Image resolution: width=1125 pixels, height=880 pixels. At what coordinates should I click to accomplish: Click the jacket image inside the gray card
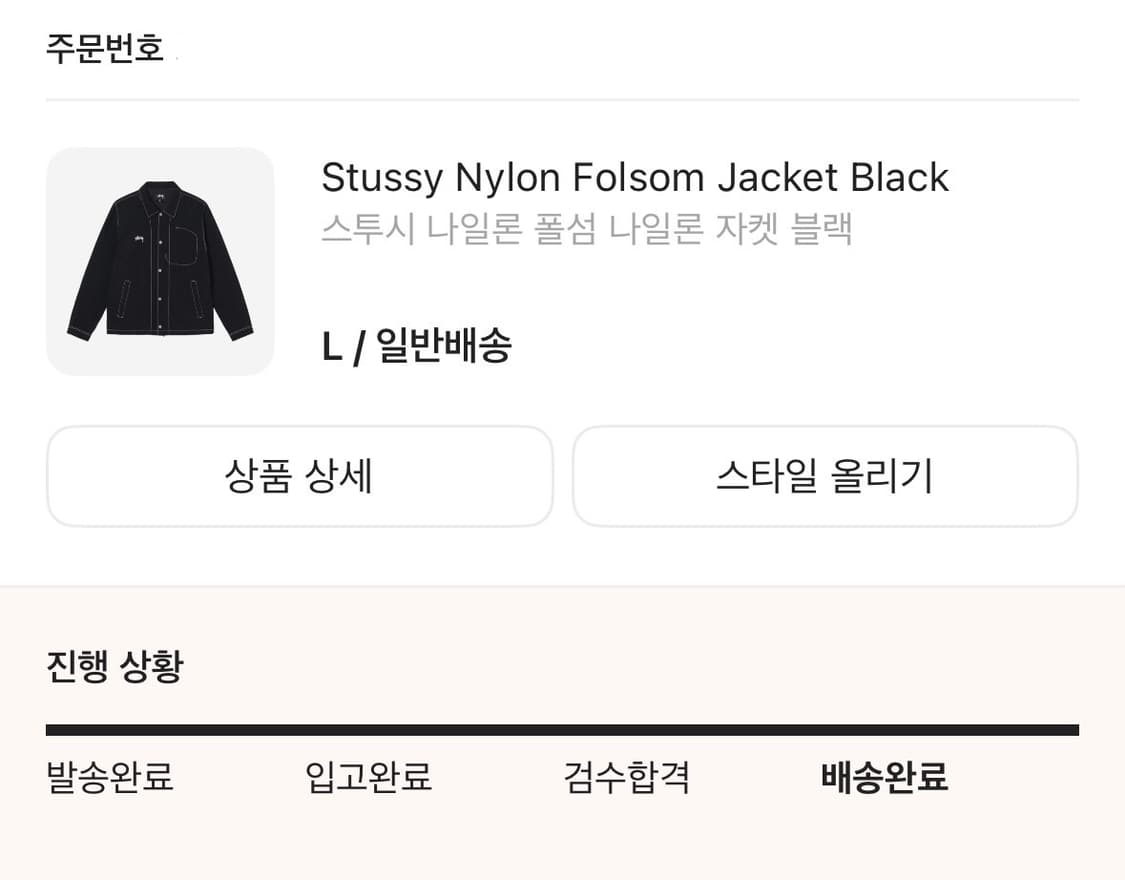pos(160,261)
